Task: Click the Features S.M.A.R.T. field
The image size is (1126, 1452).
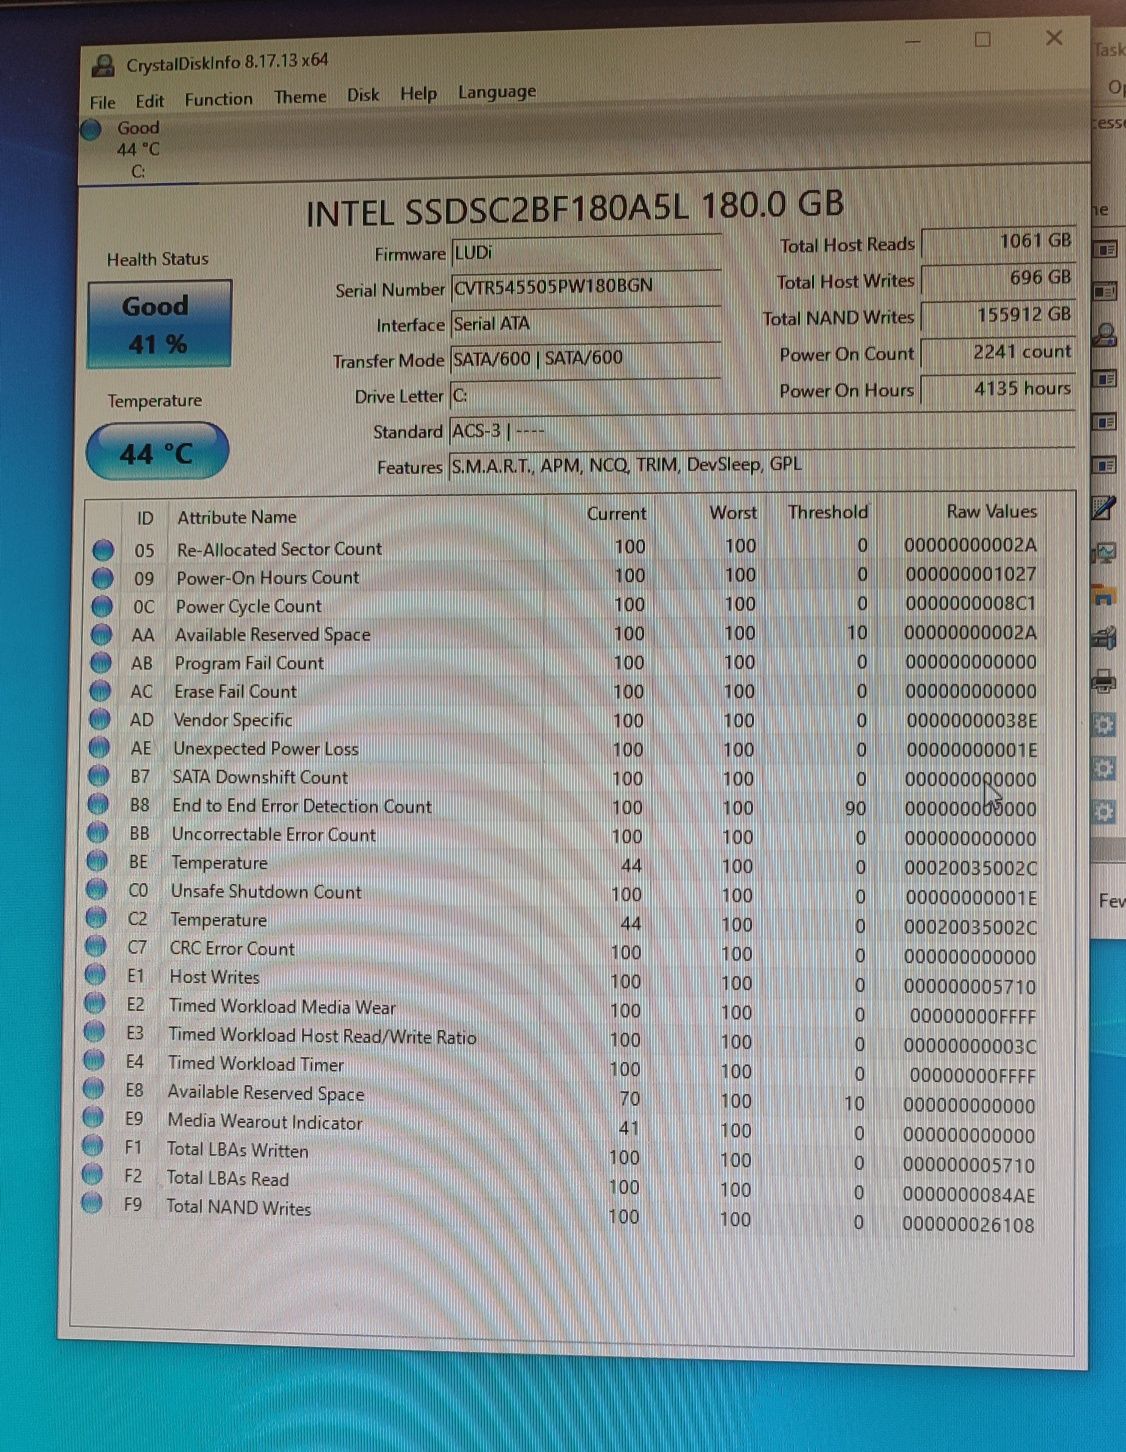Action: point(762,466)
